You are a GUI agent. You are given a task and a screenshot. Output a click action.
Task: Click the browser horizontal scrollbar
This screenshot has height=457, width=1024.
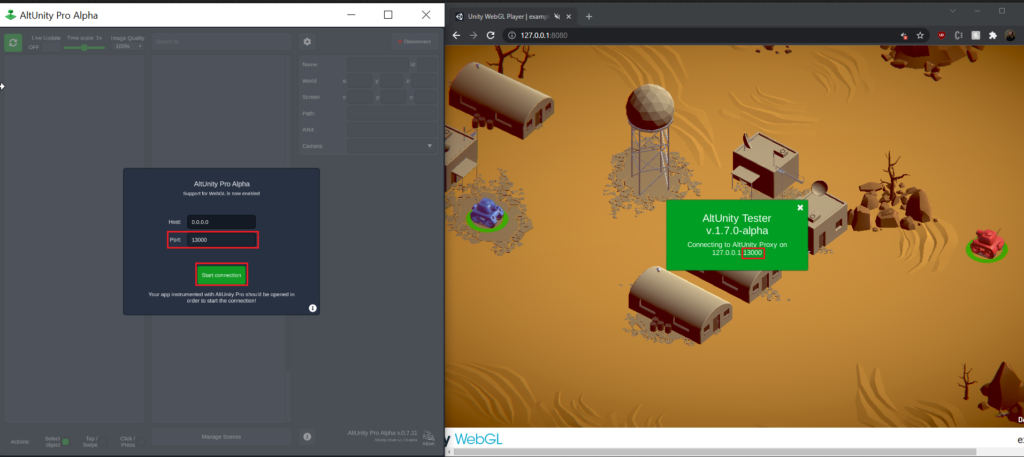pos(715,452)
